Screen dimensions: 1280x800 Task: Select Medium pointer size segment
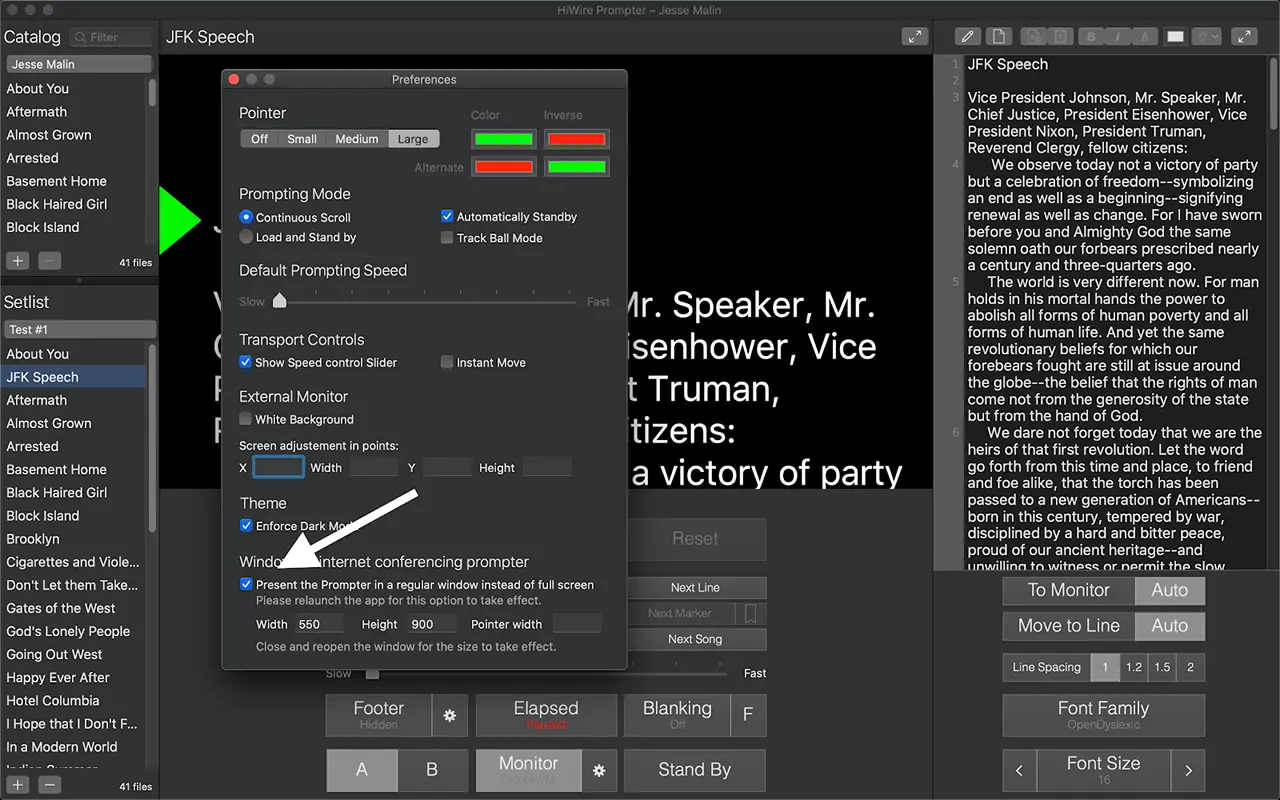pos(356,139)
